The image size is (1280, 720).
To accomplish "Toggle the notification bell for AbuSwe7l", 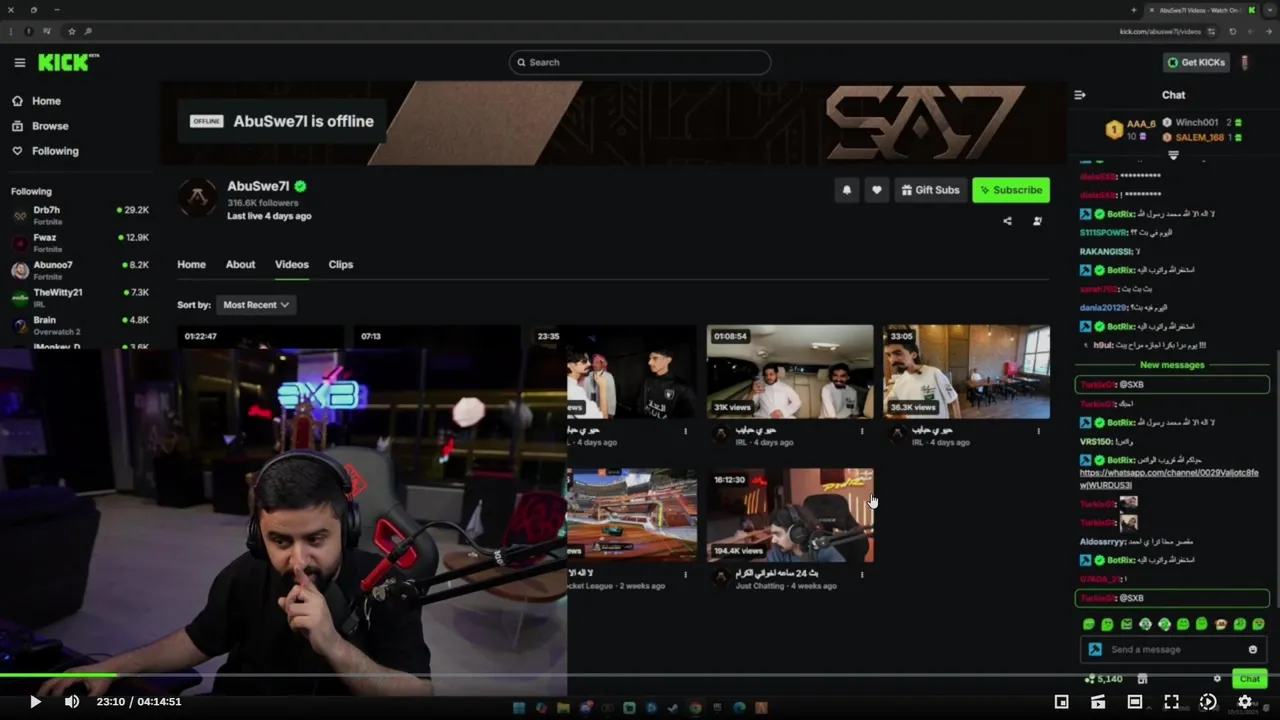I will coord(847,190).
